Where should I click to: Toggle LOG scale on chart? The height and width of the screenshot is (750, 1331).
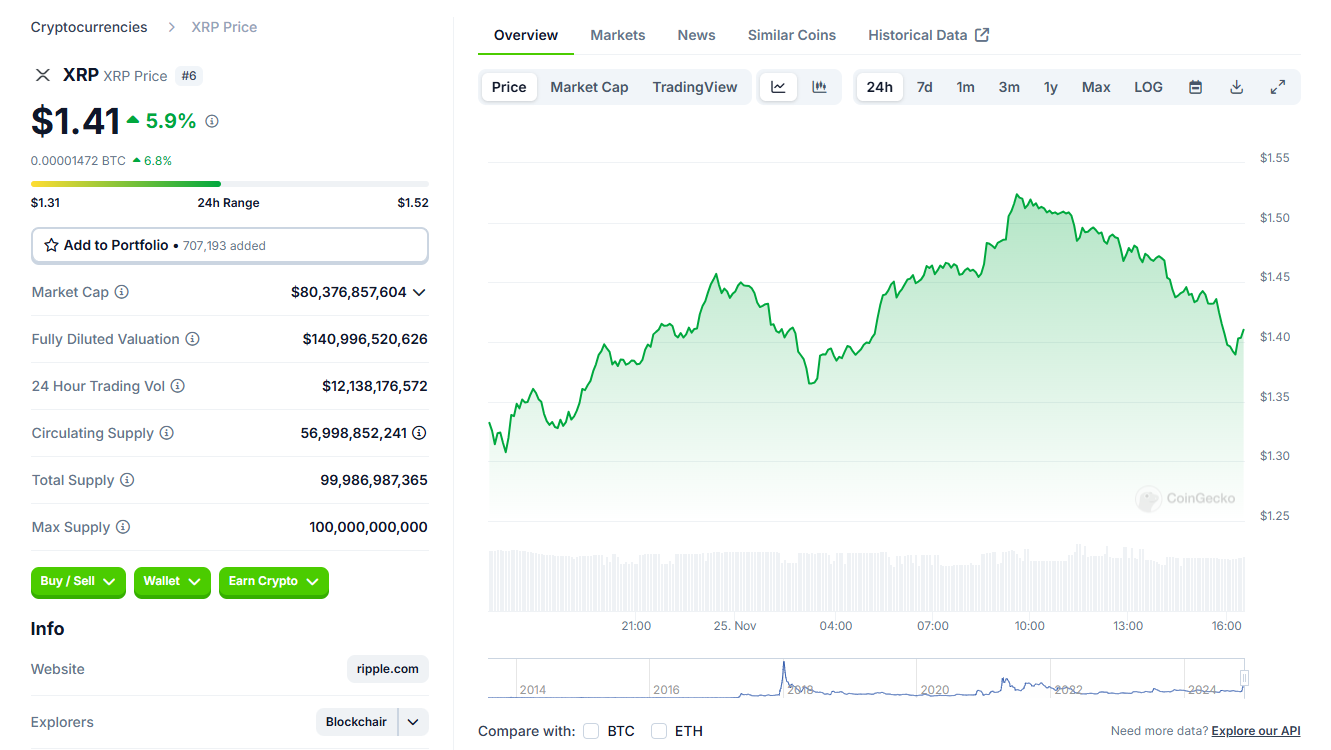click(x=1148, y=87)
